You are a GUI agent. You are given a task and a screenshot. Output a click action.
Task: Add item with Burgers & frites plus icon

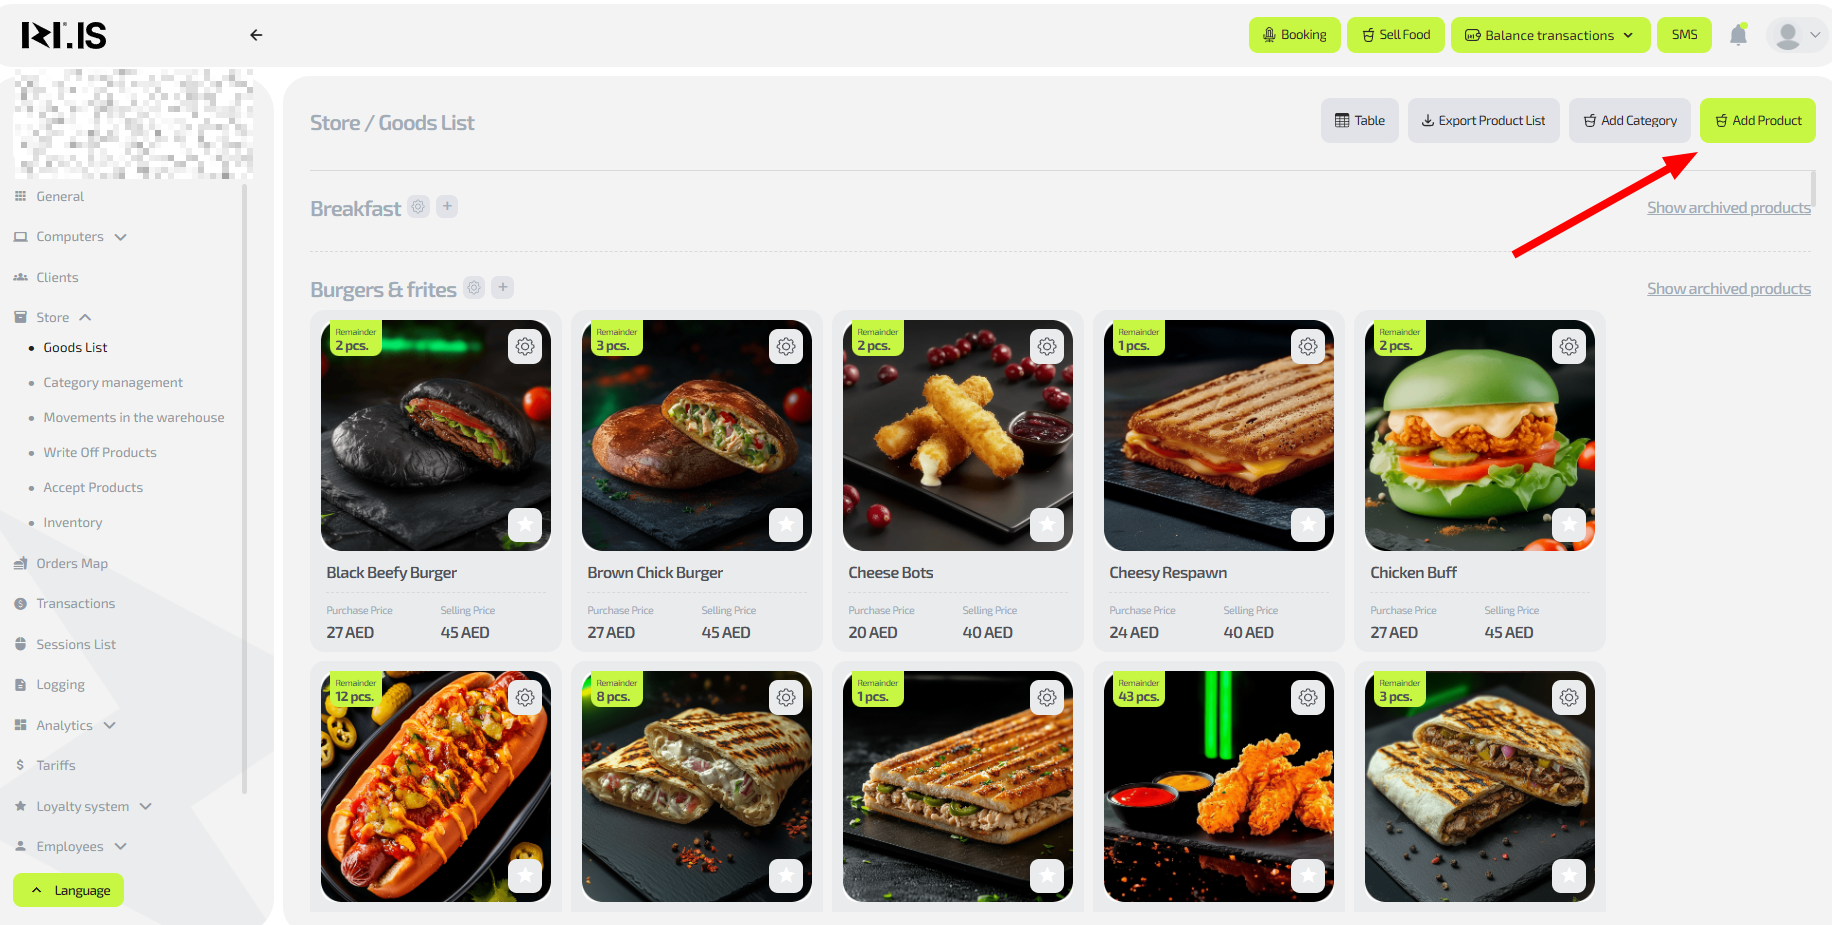pyautogui.click(x=503, y=288)
